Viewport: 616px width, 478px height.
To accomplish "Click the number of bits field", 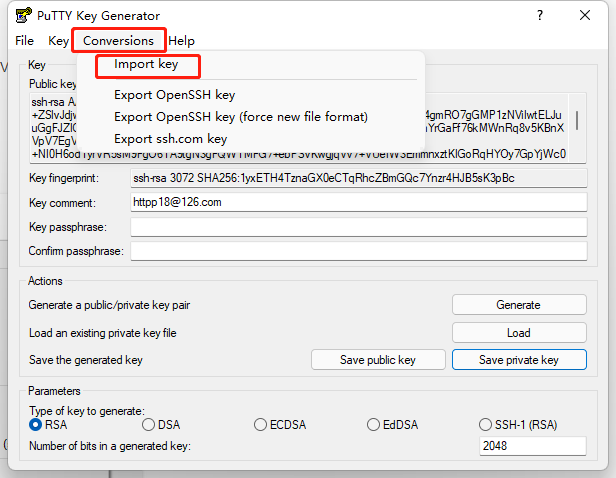I will [x=532, y=446].
